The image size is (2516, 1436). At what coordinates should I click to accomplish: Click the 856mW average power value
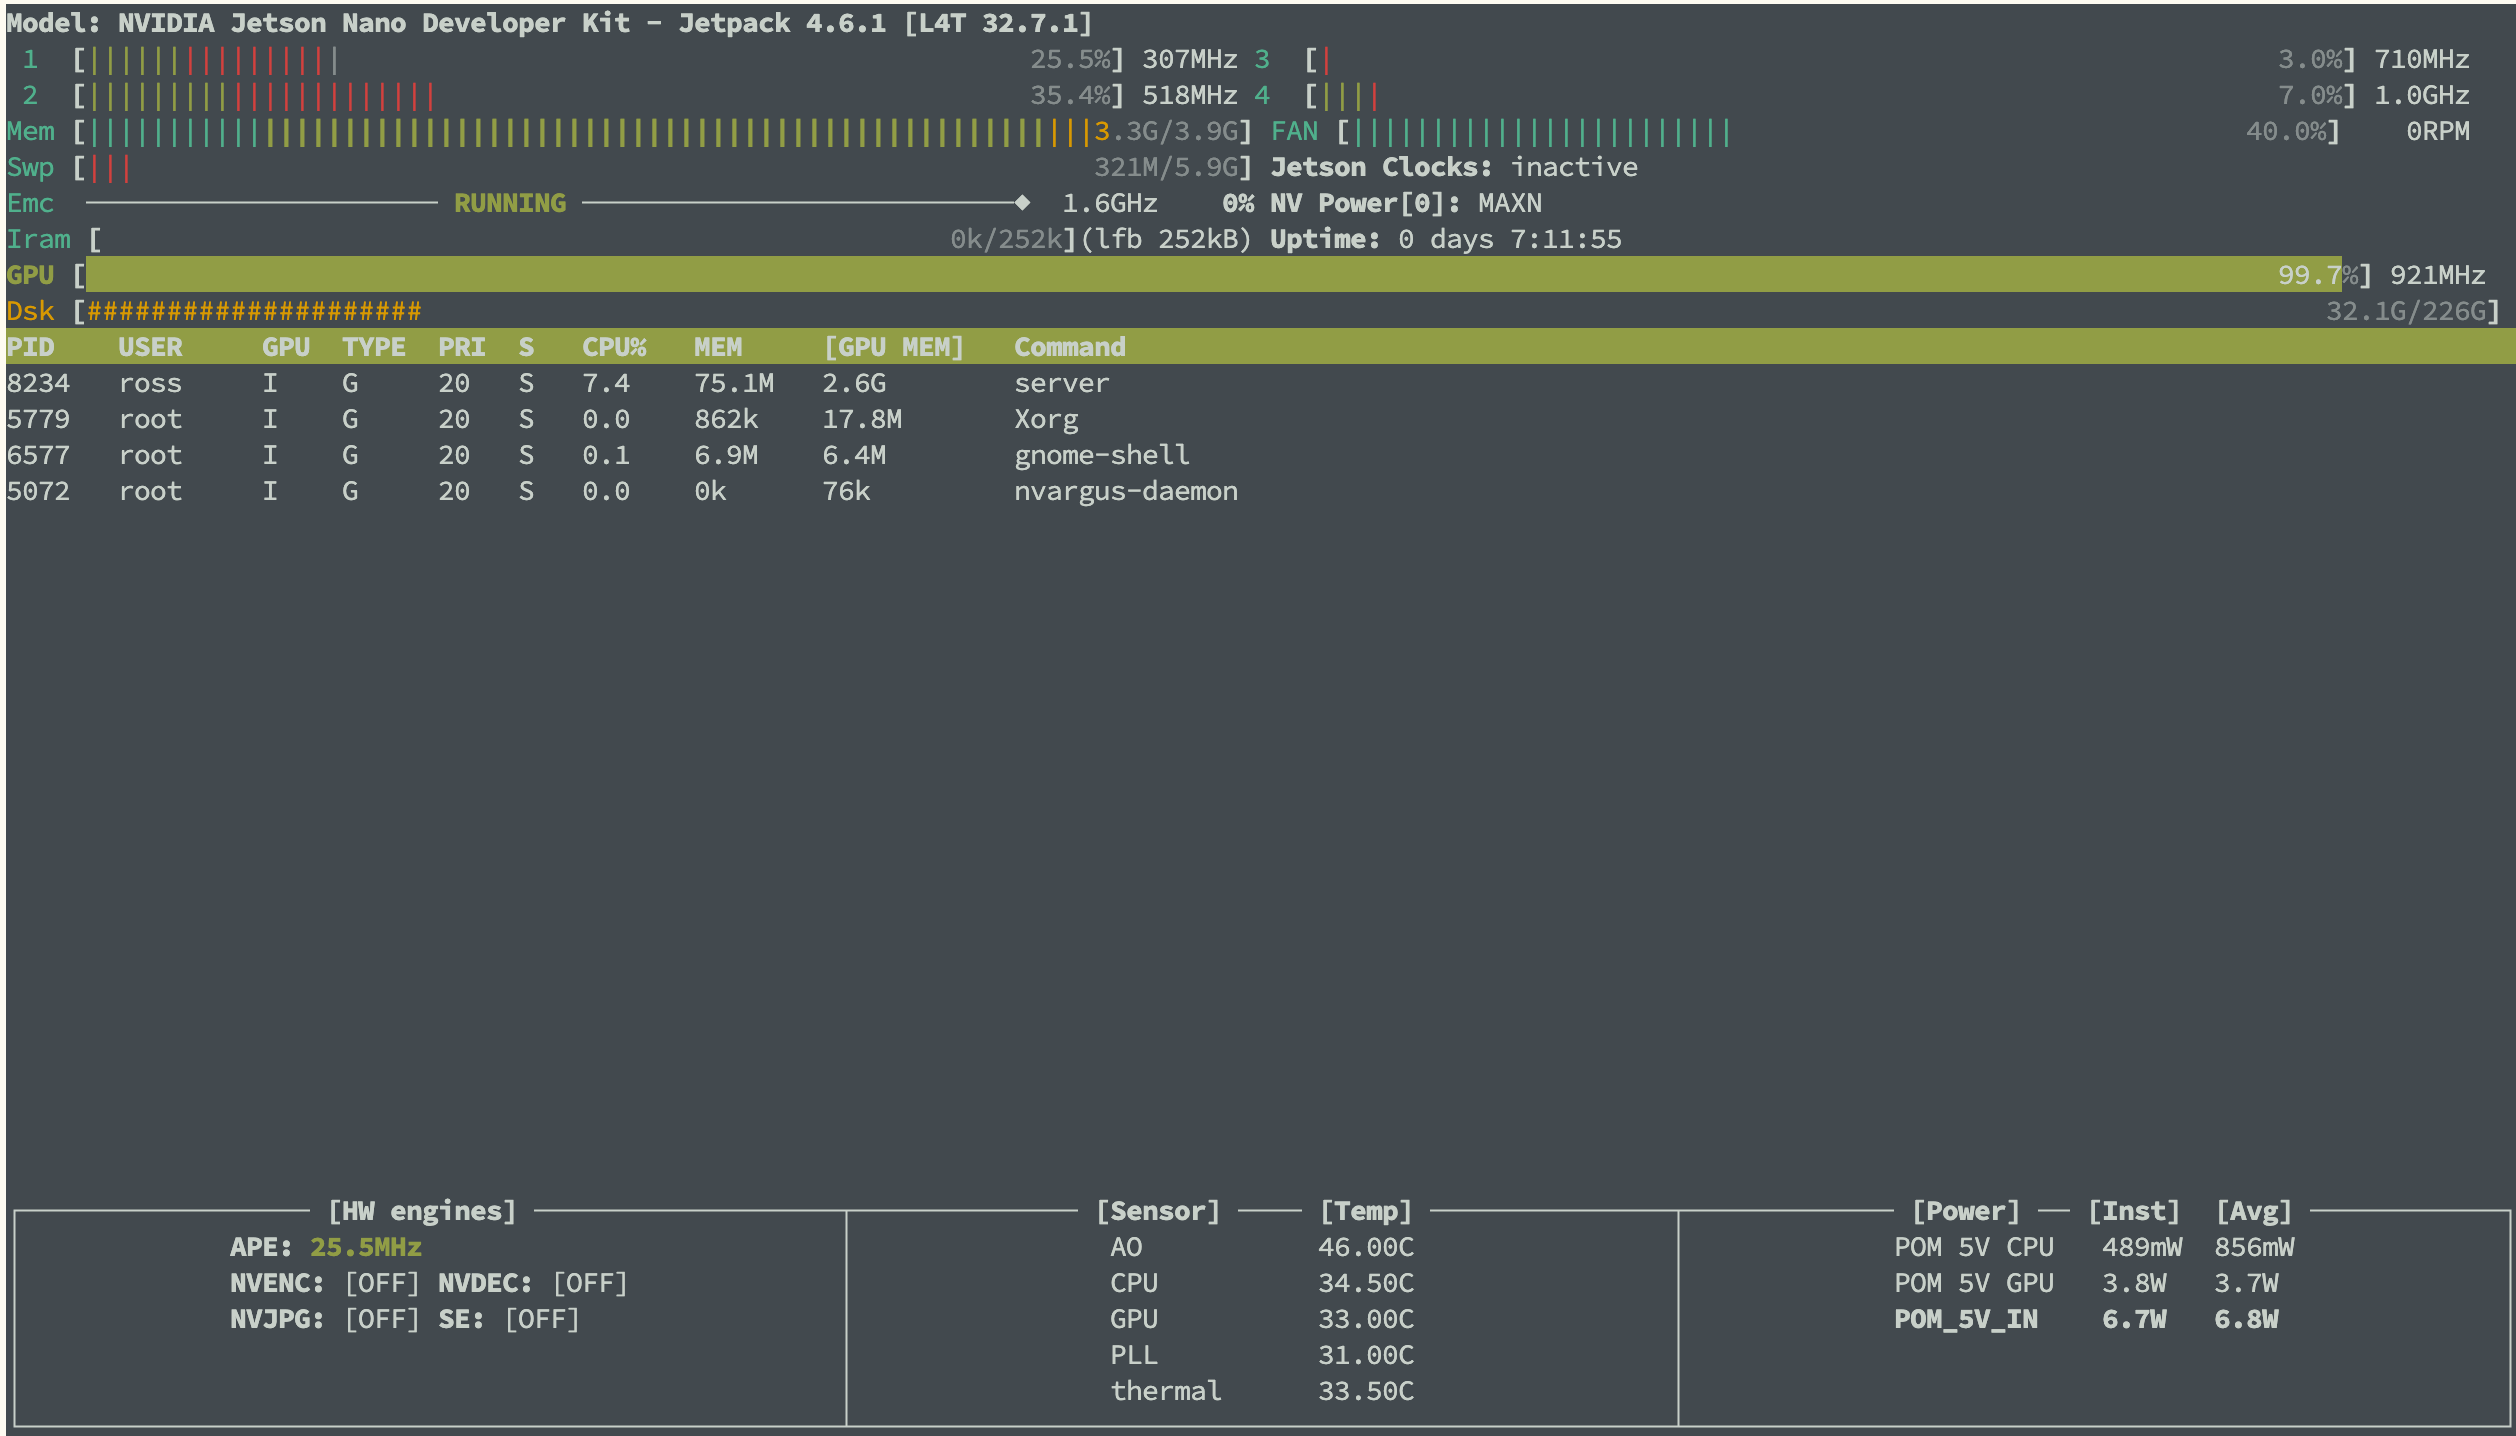(2254, 1247)
